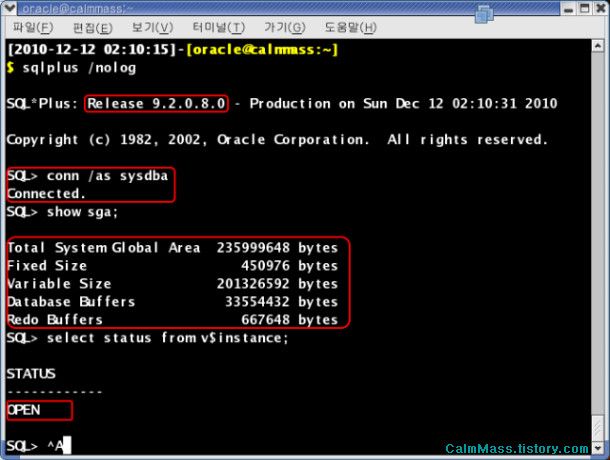Click the 'Release 9.2.0.8.0' text
This screenshot has height=460, width=610.
coord(156,104)
